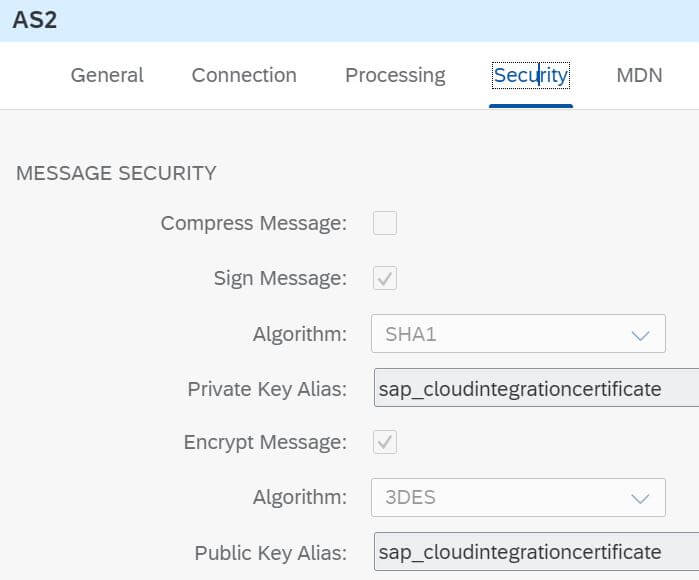Click the Encrypt Message label

[x=265, y=442]
